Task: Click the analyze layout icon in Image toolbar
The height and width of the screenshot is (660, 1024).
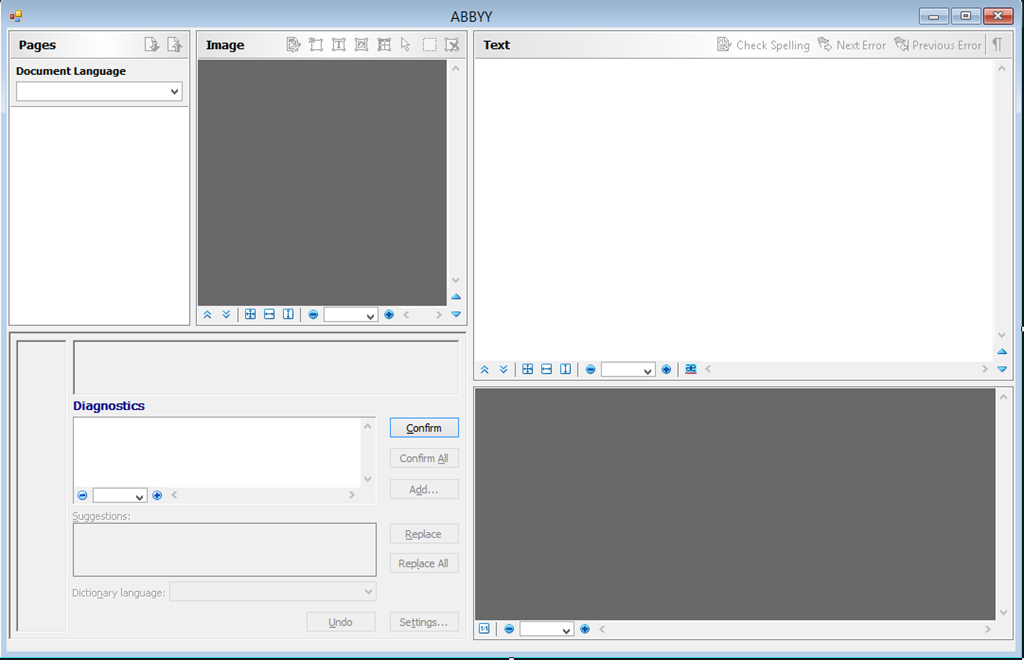Action: click(x=293, y=44)
